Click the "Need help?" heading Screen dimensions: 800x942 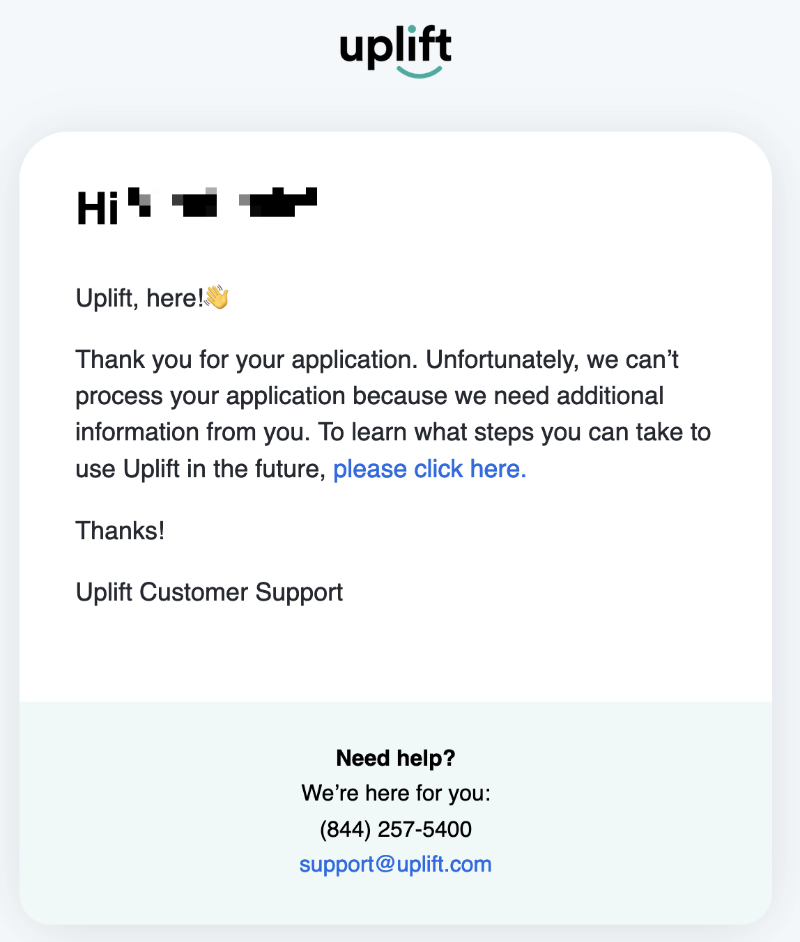pos(395,758)
